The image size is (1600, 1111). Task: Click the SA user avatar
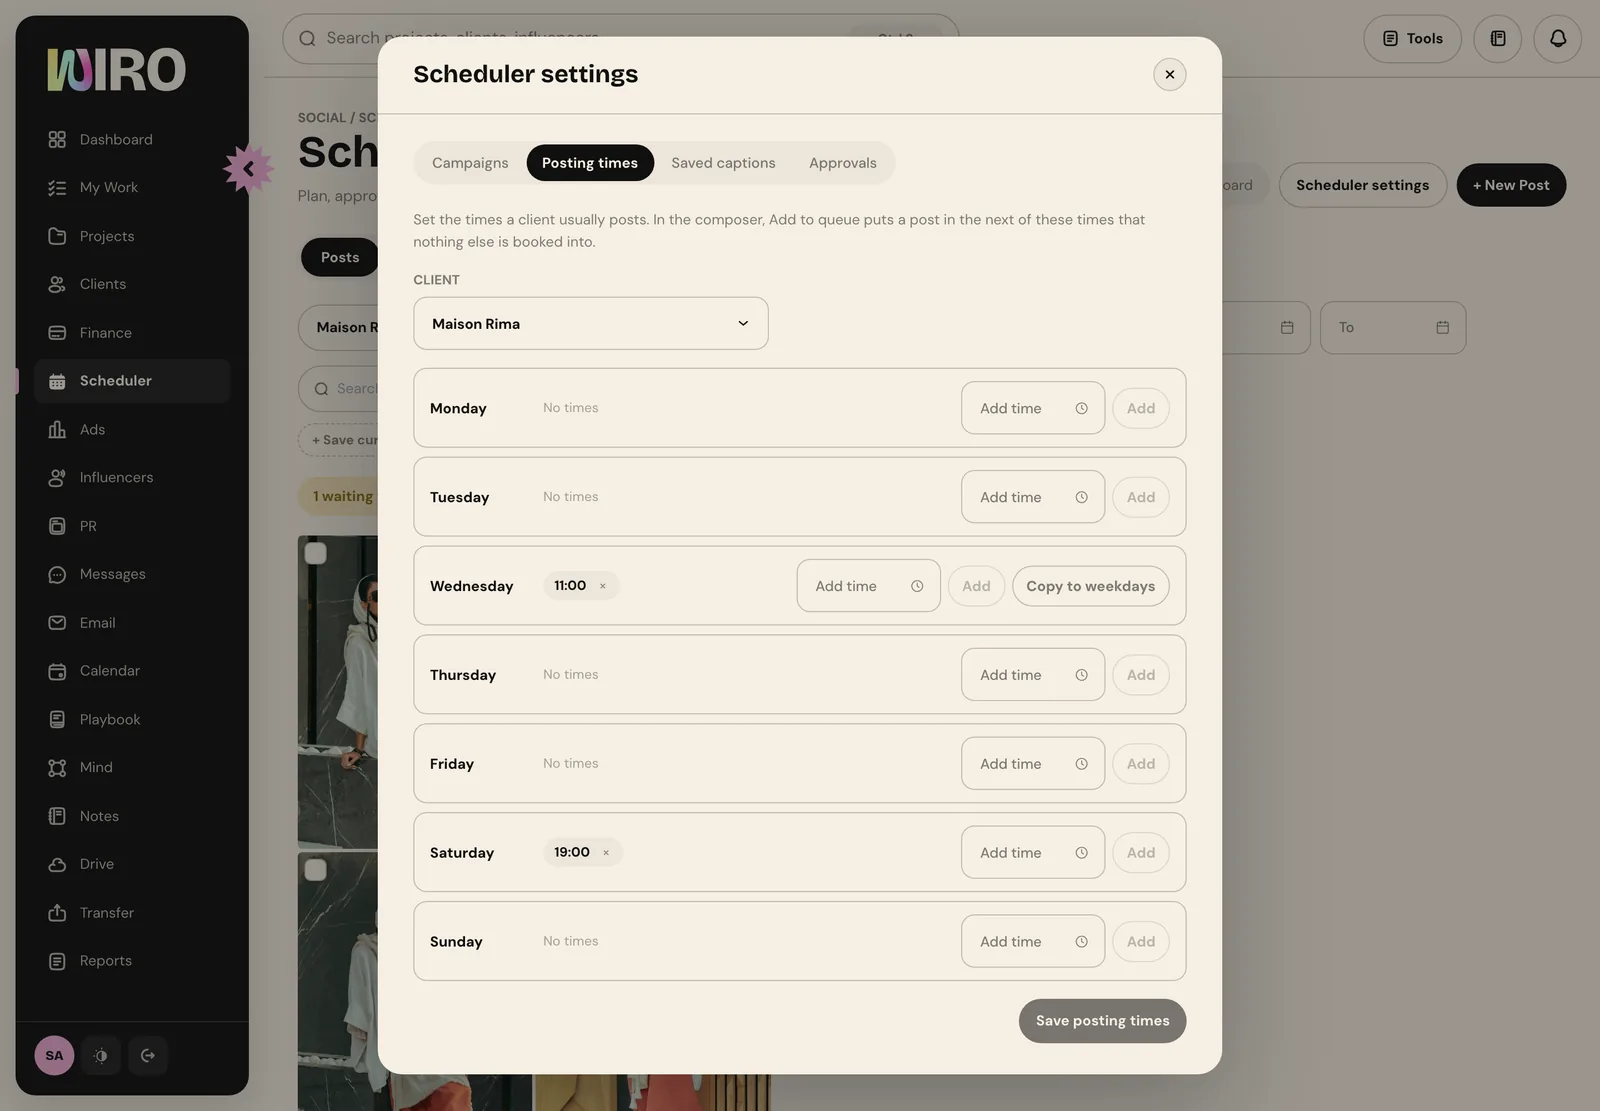pos(54,1055)
